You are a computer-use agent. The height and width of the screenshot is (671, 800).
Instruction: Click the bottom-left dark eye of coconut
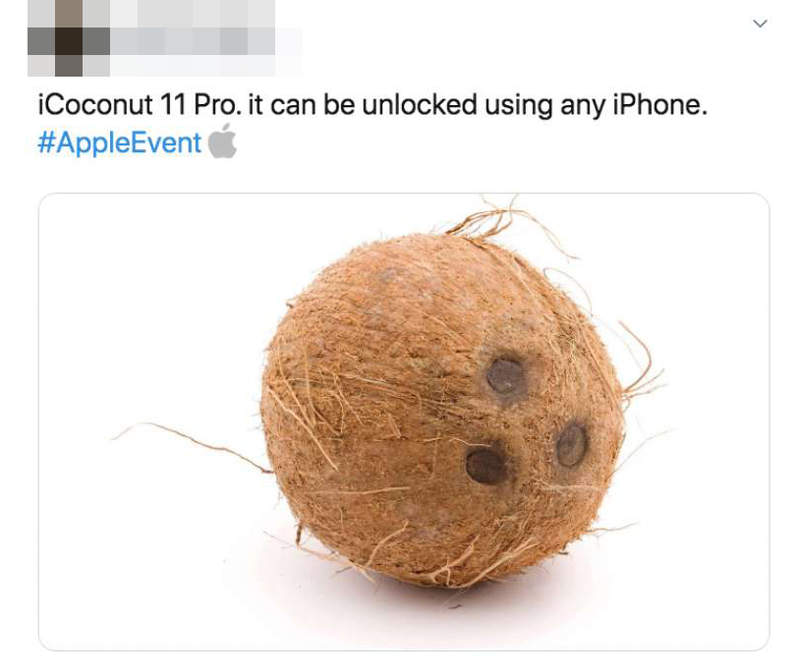[x=486, y=466]
